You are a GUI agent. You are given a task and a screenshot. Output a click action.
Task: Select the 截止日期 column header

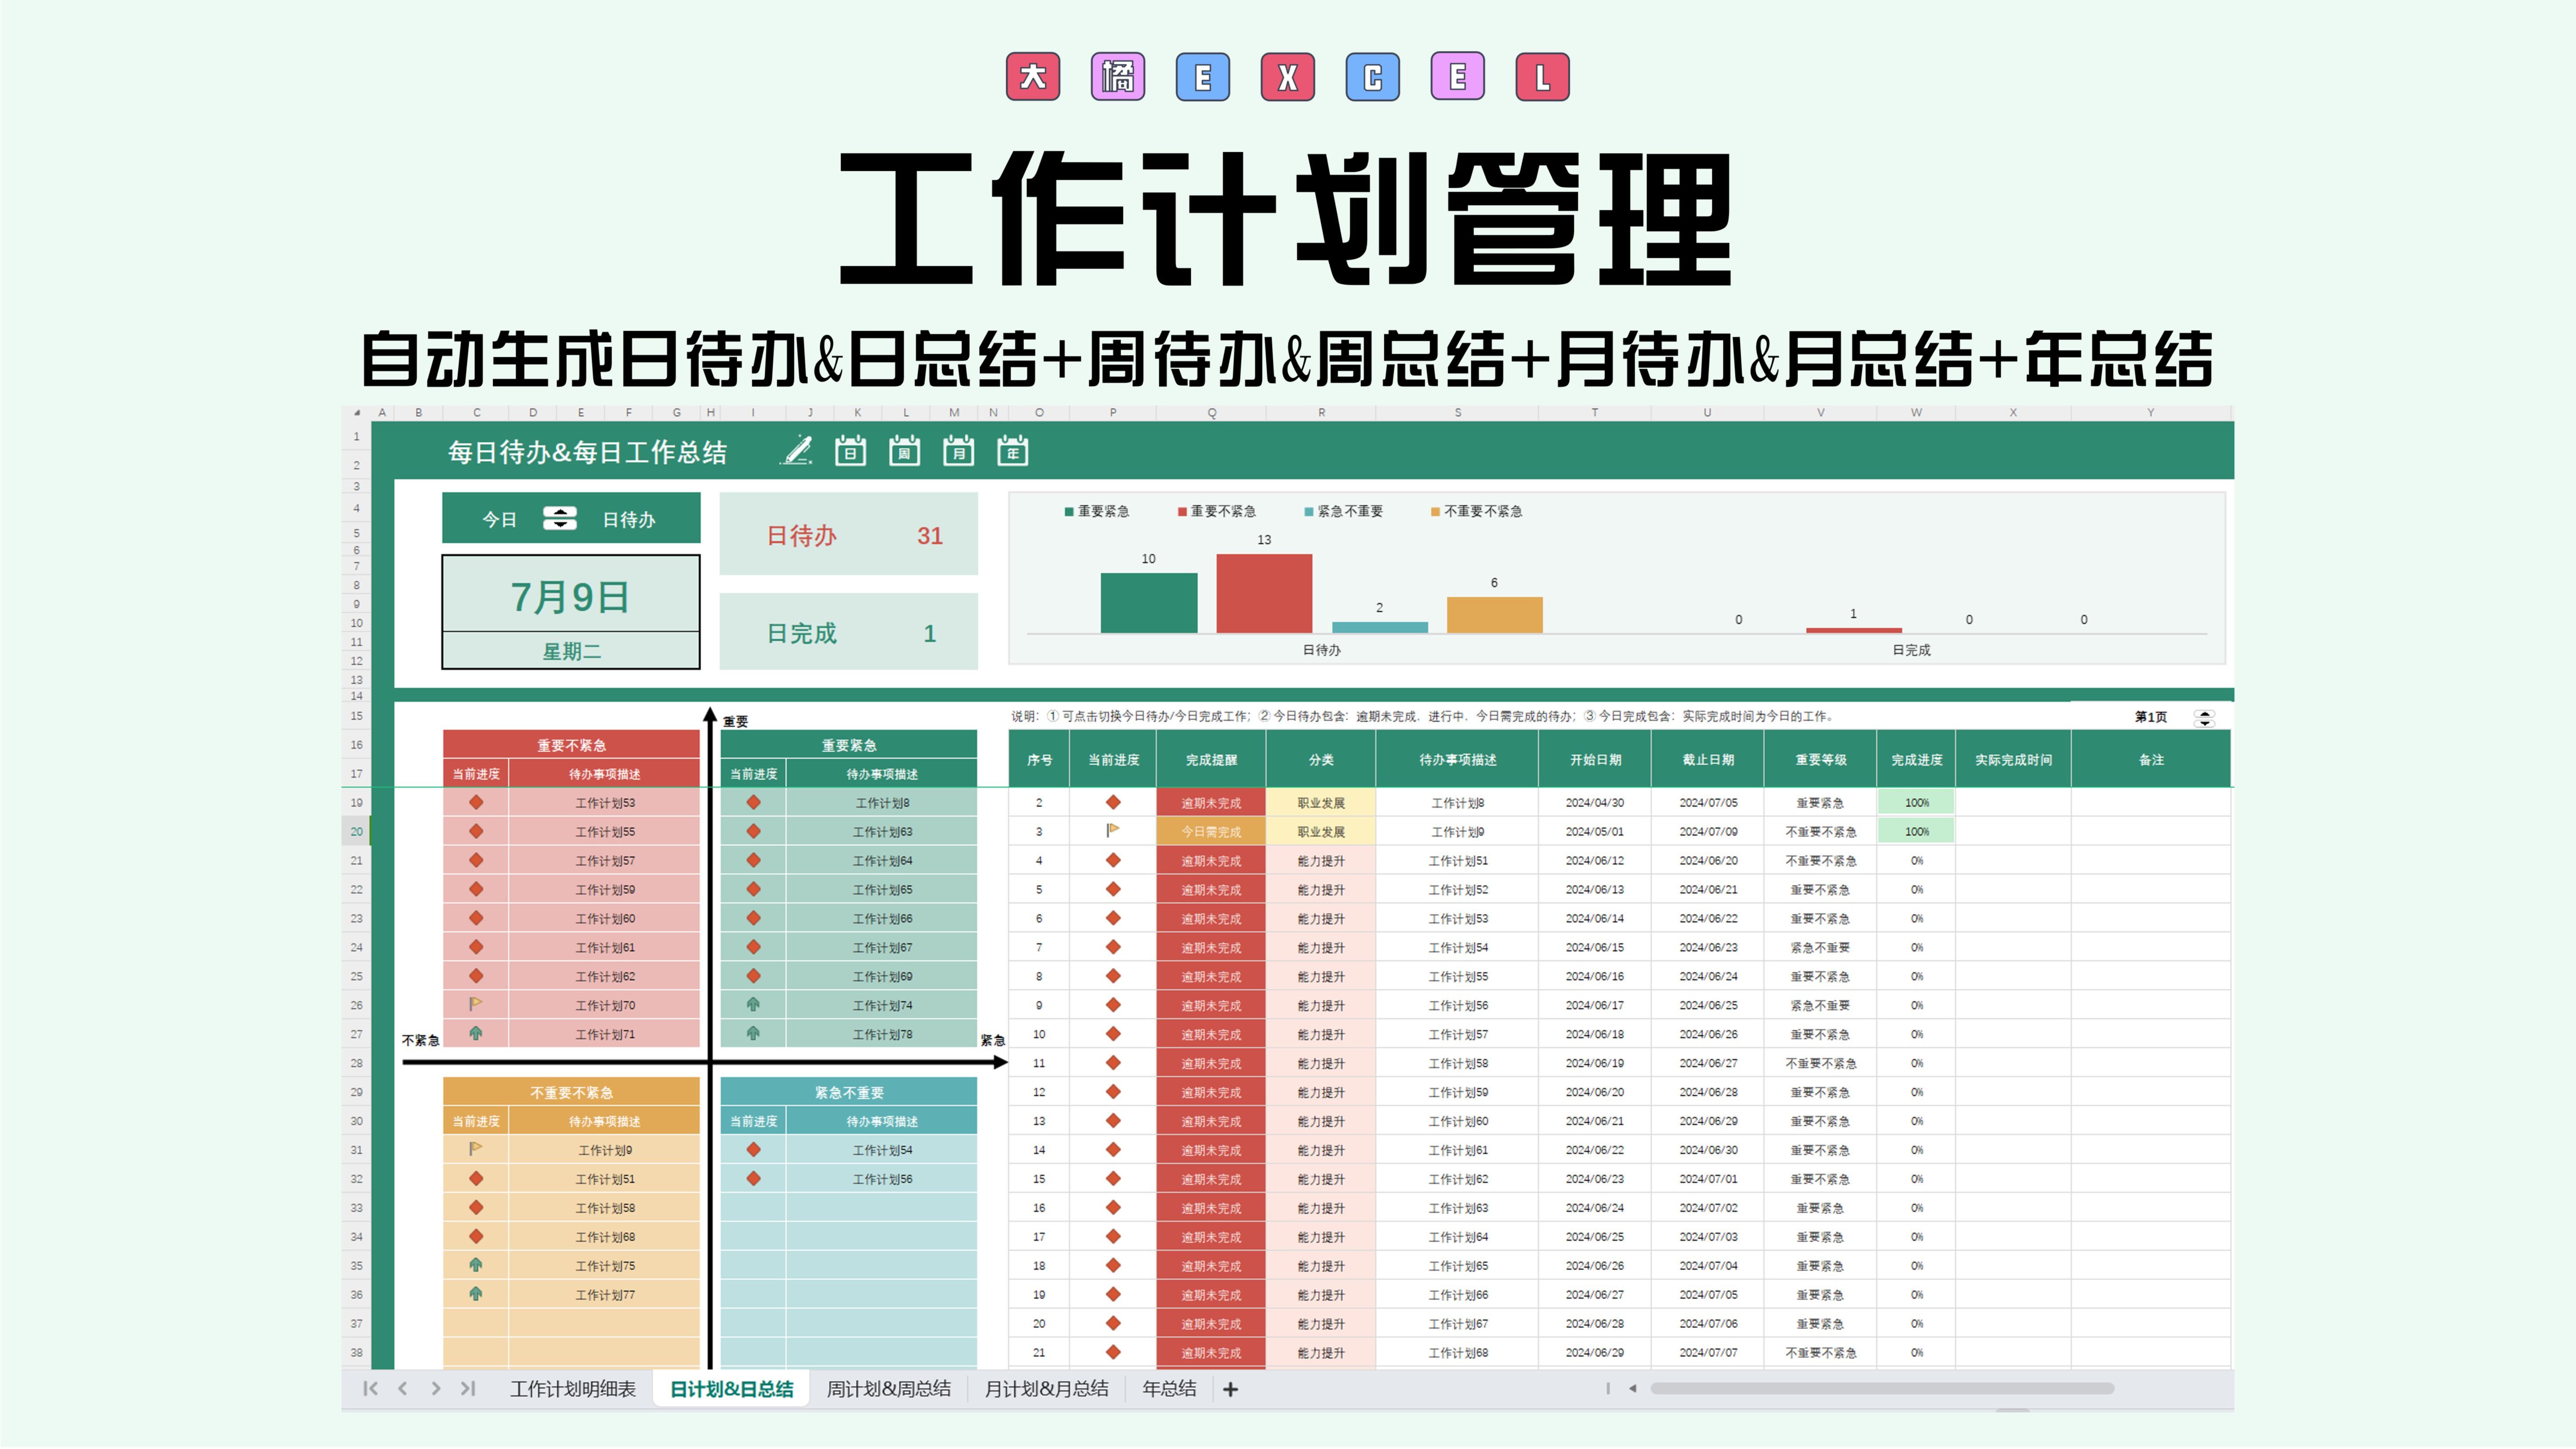pyautogui.click(x=1707, y=760)
